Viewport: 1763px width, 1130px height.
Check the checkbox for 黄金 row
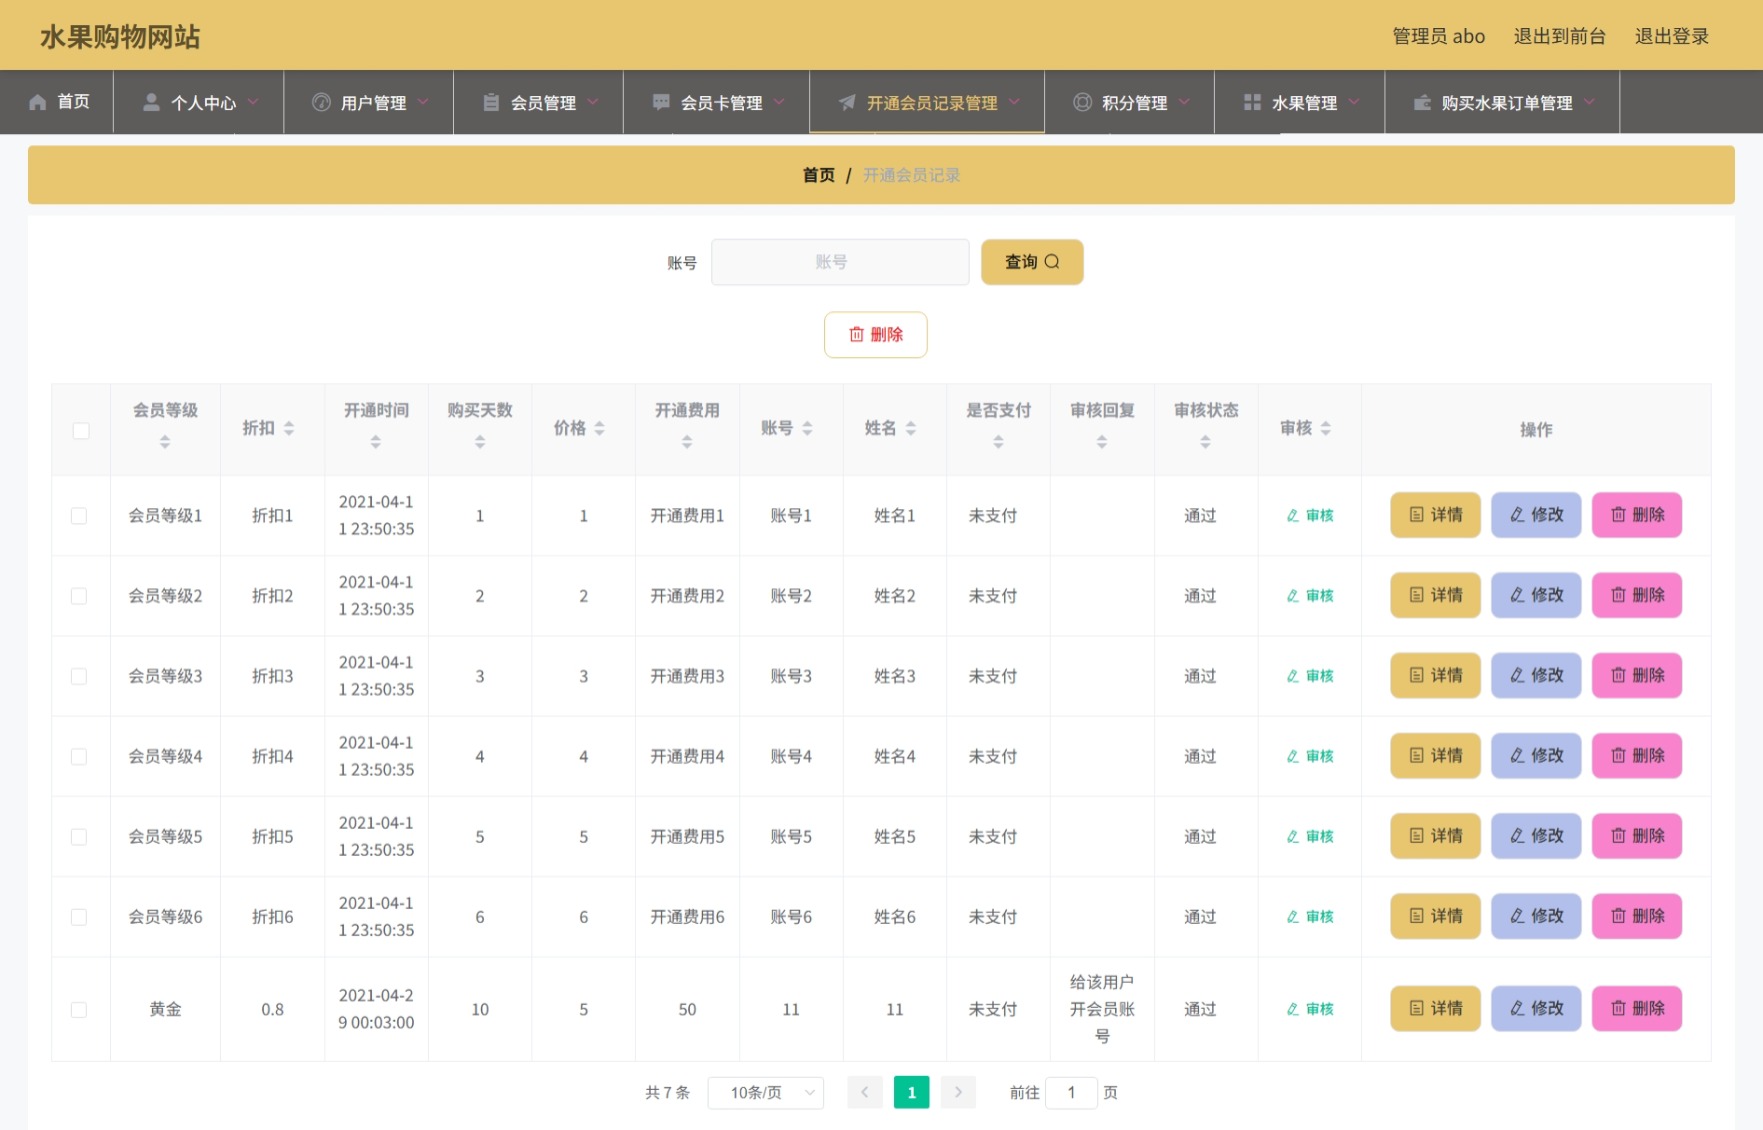(79, 1010)
